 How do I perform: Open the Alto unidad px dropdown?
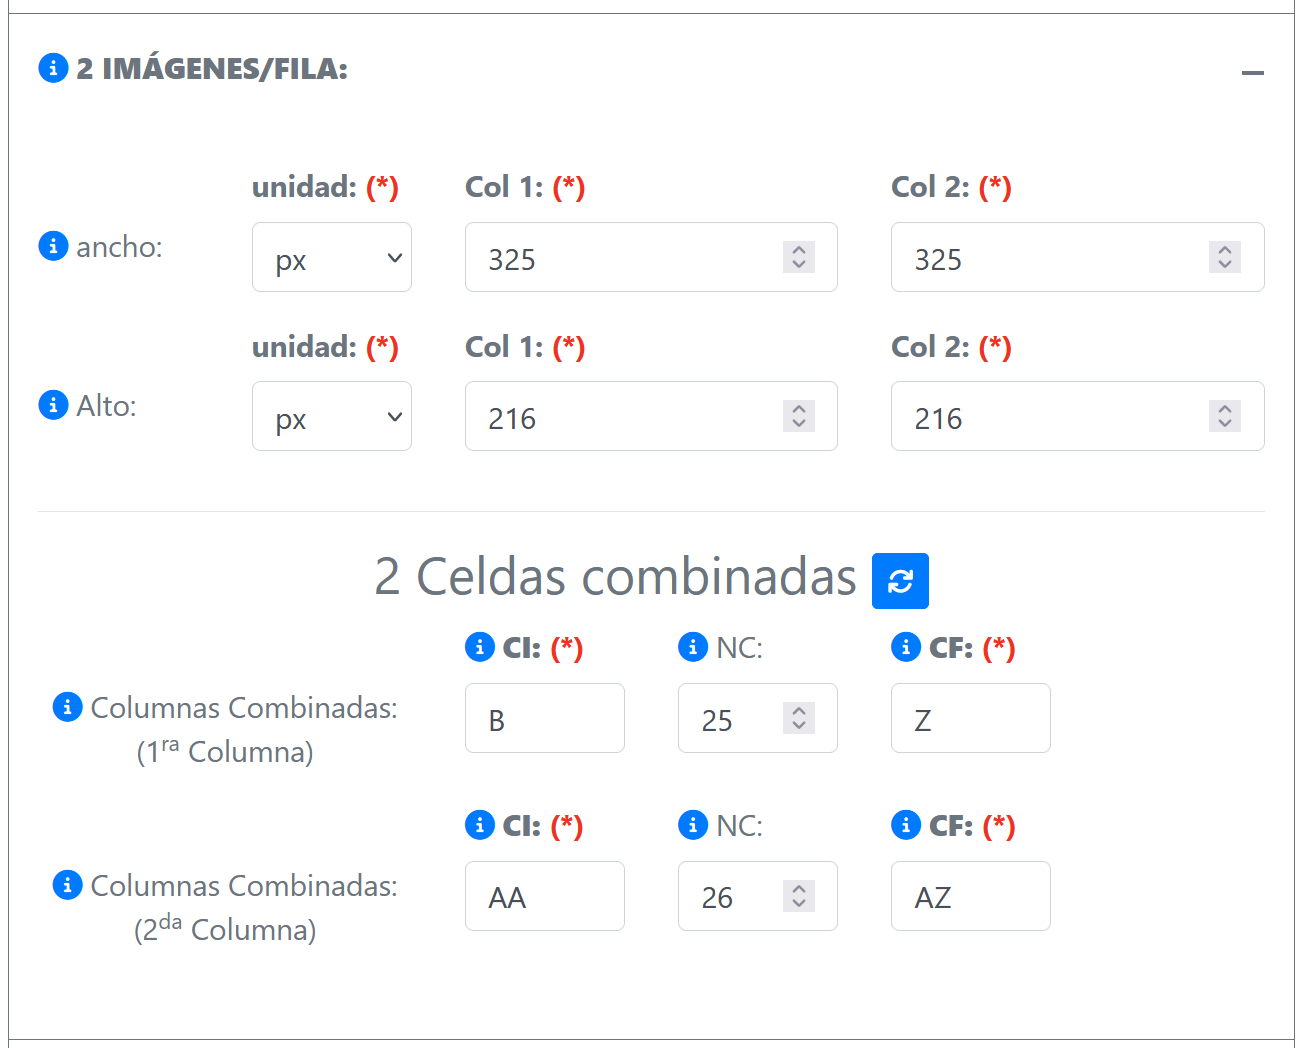(332, 417)
